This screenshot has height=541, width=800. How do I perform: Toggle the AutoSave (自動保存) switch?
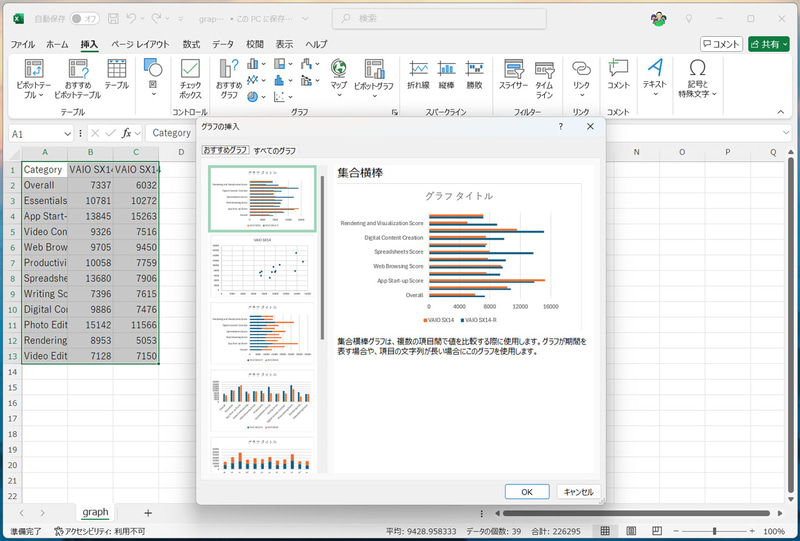point(84,19)
